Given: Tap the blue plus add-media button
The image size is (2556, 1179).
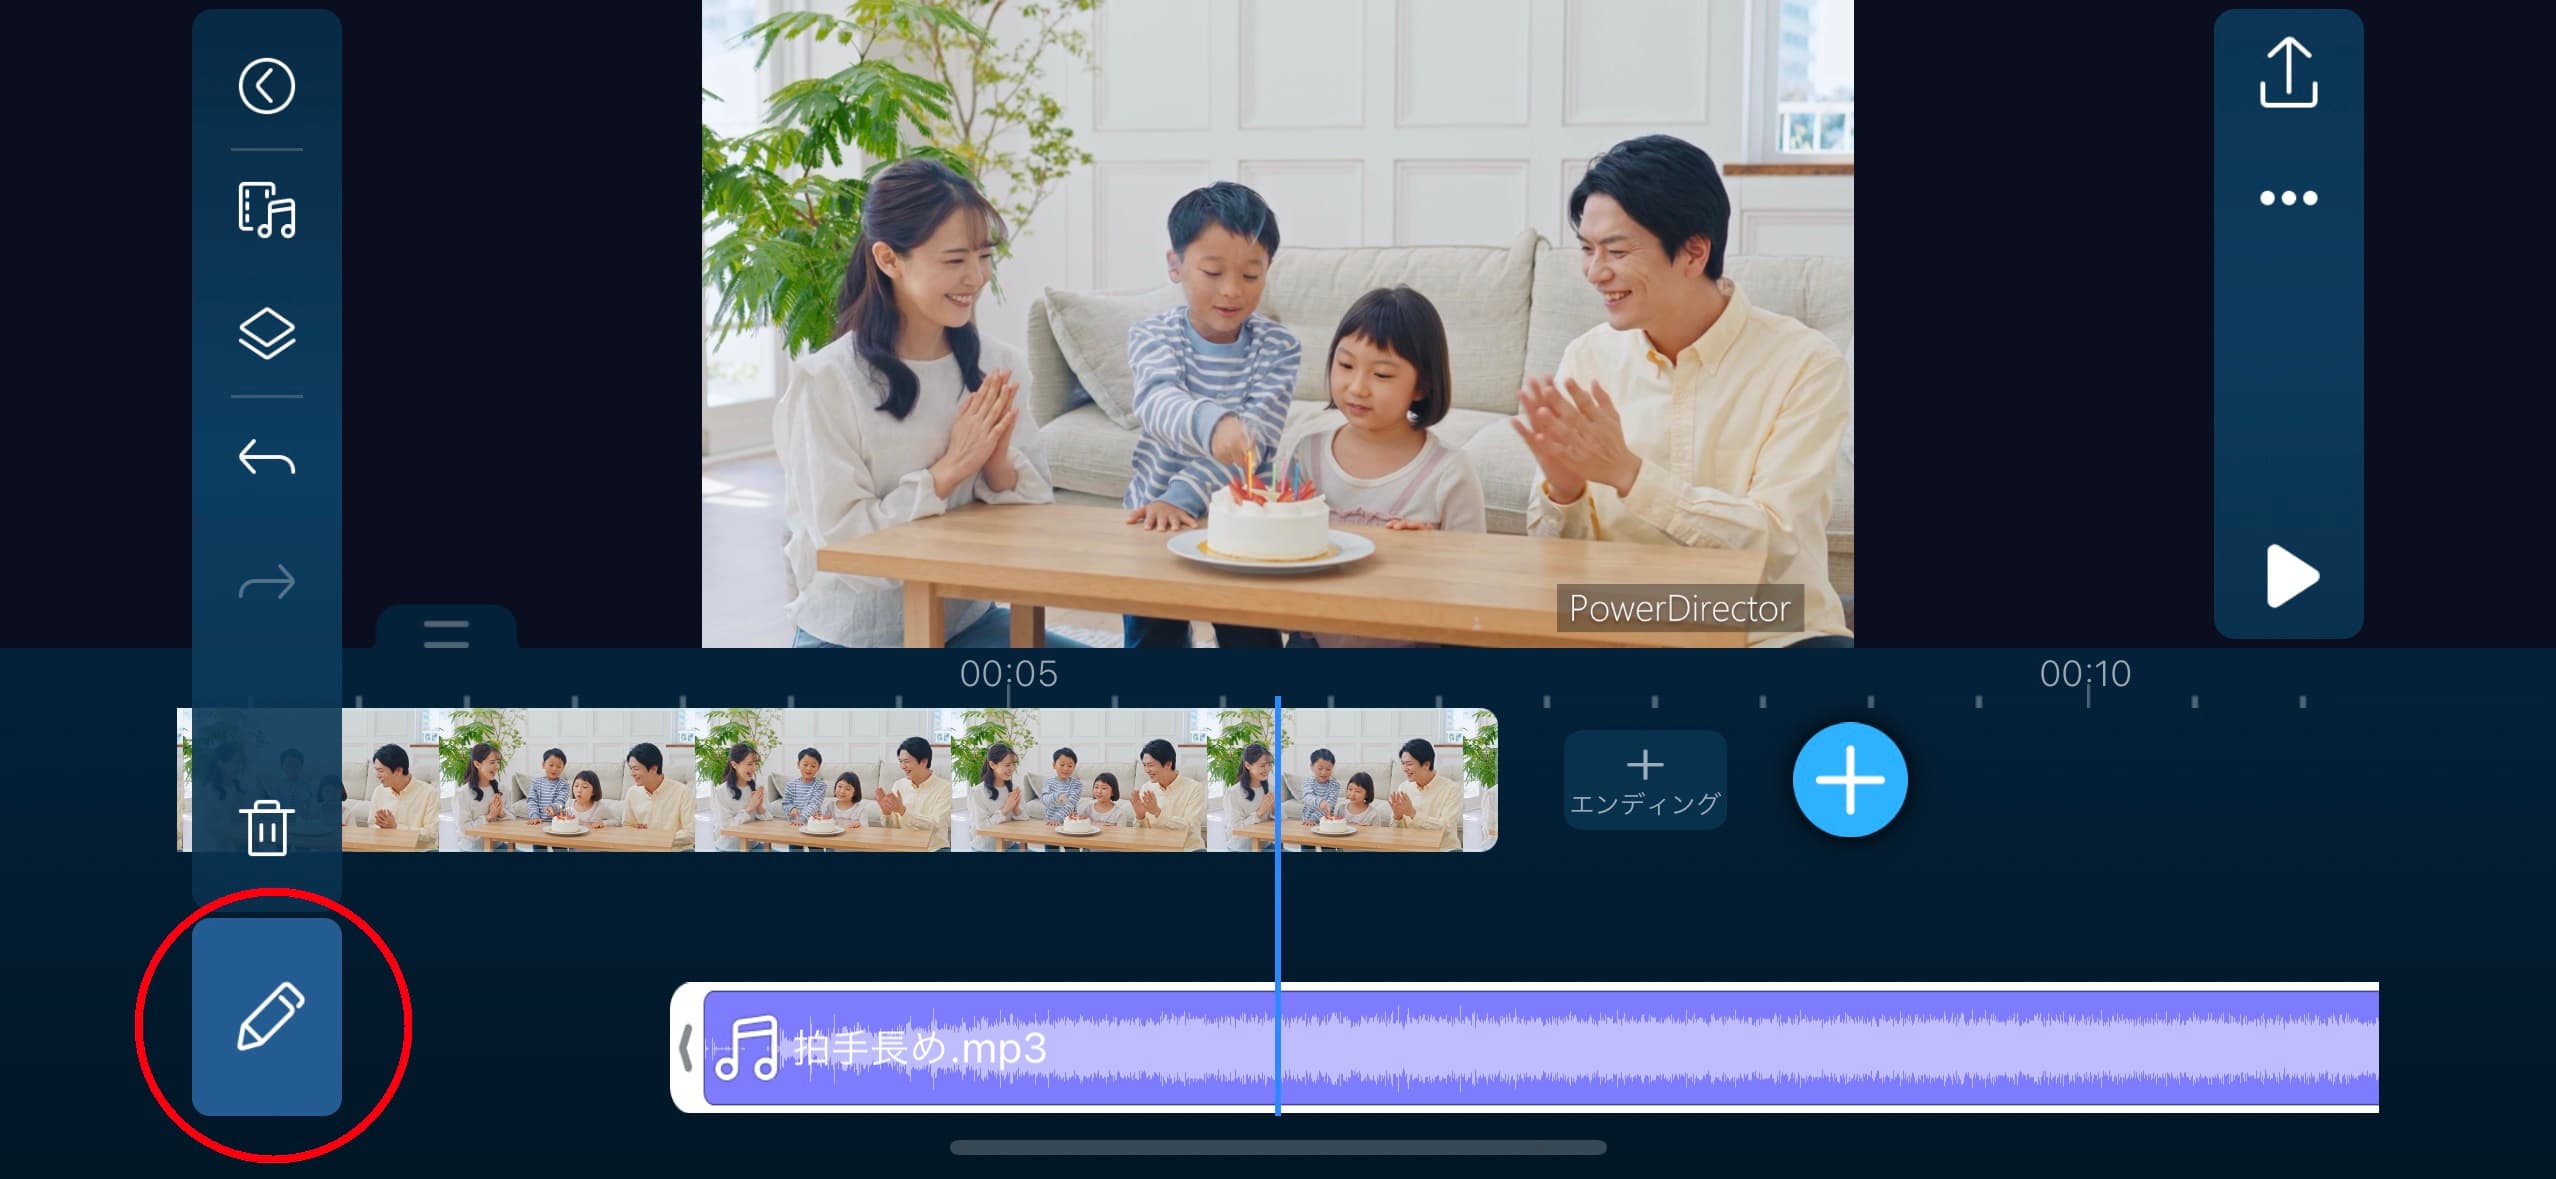Looking at the screenshot, I should [x=1850, y=780].
